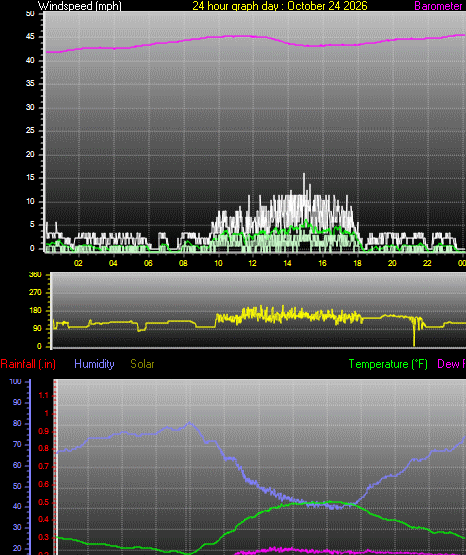Image resolution: width=466 pixels, height=555 pixels.
Task: Click the 10 hour tick label
Action: click(x=218, y=263)
